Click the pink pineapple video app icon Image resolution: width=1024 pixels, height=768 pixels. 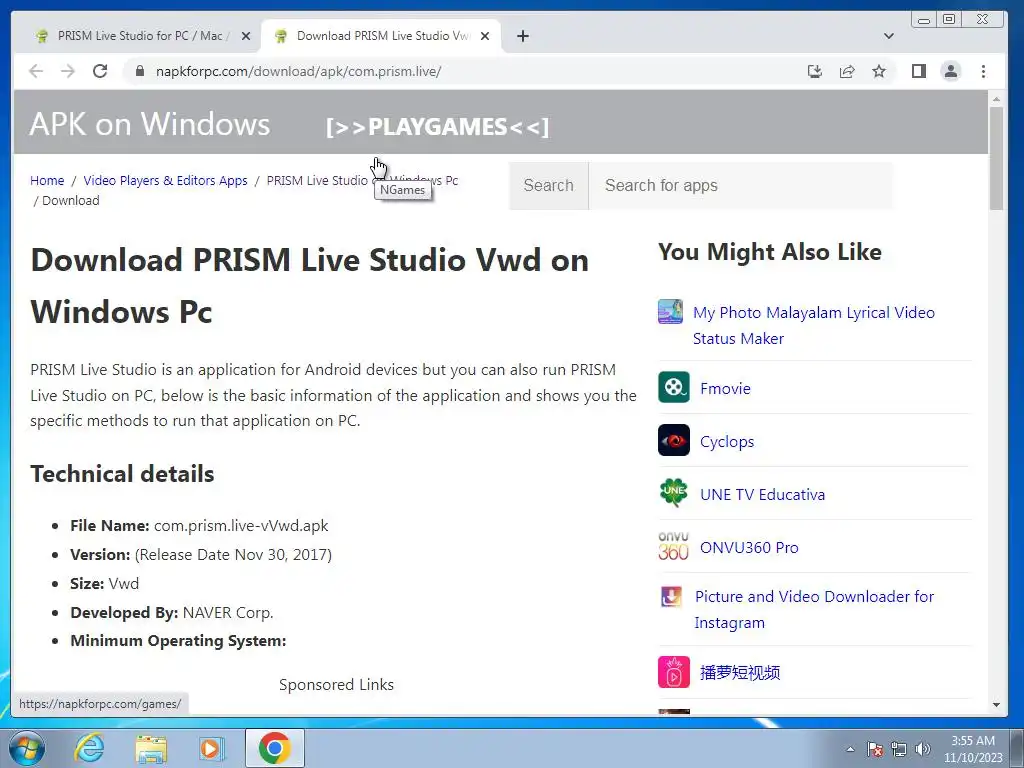point(674,673)
